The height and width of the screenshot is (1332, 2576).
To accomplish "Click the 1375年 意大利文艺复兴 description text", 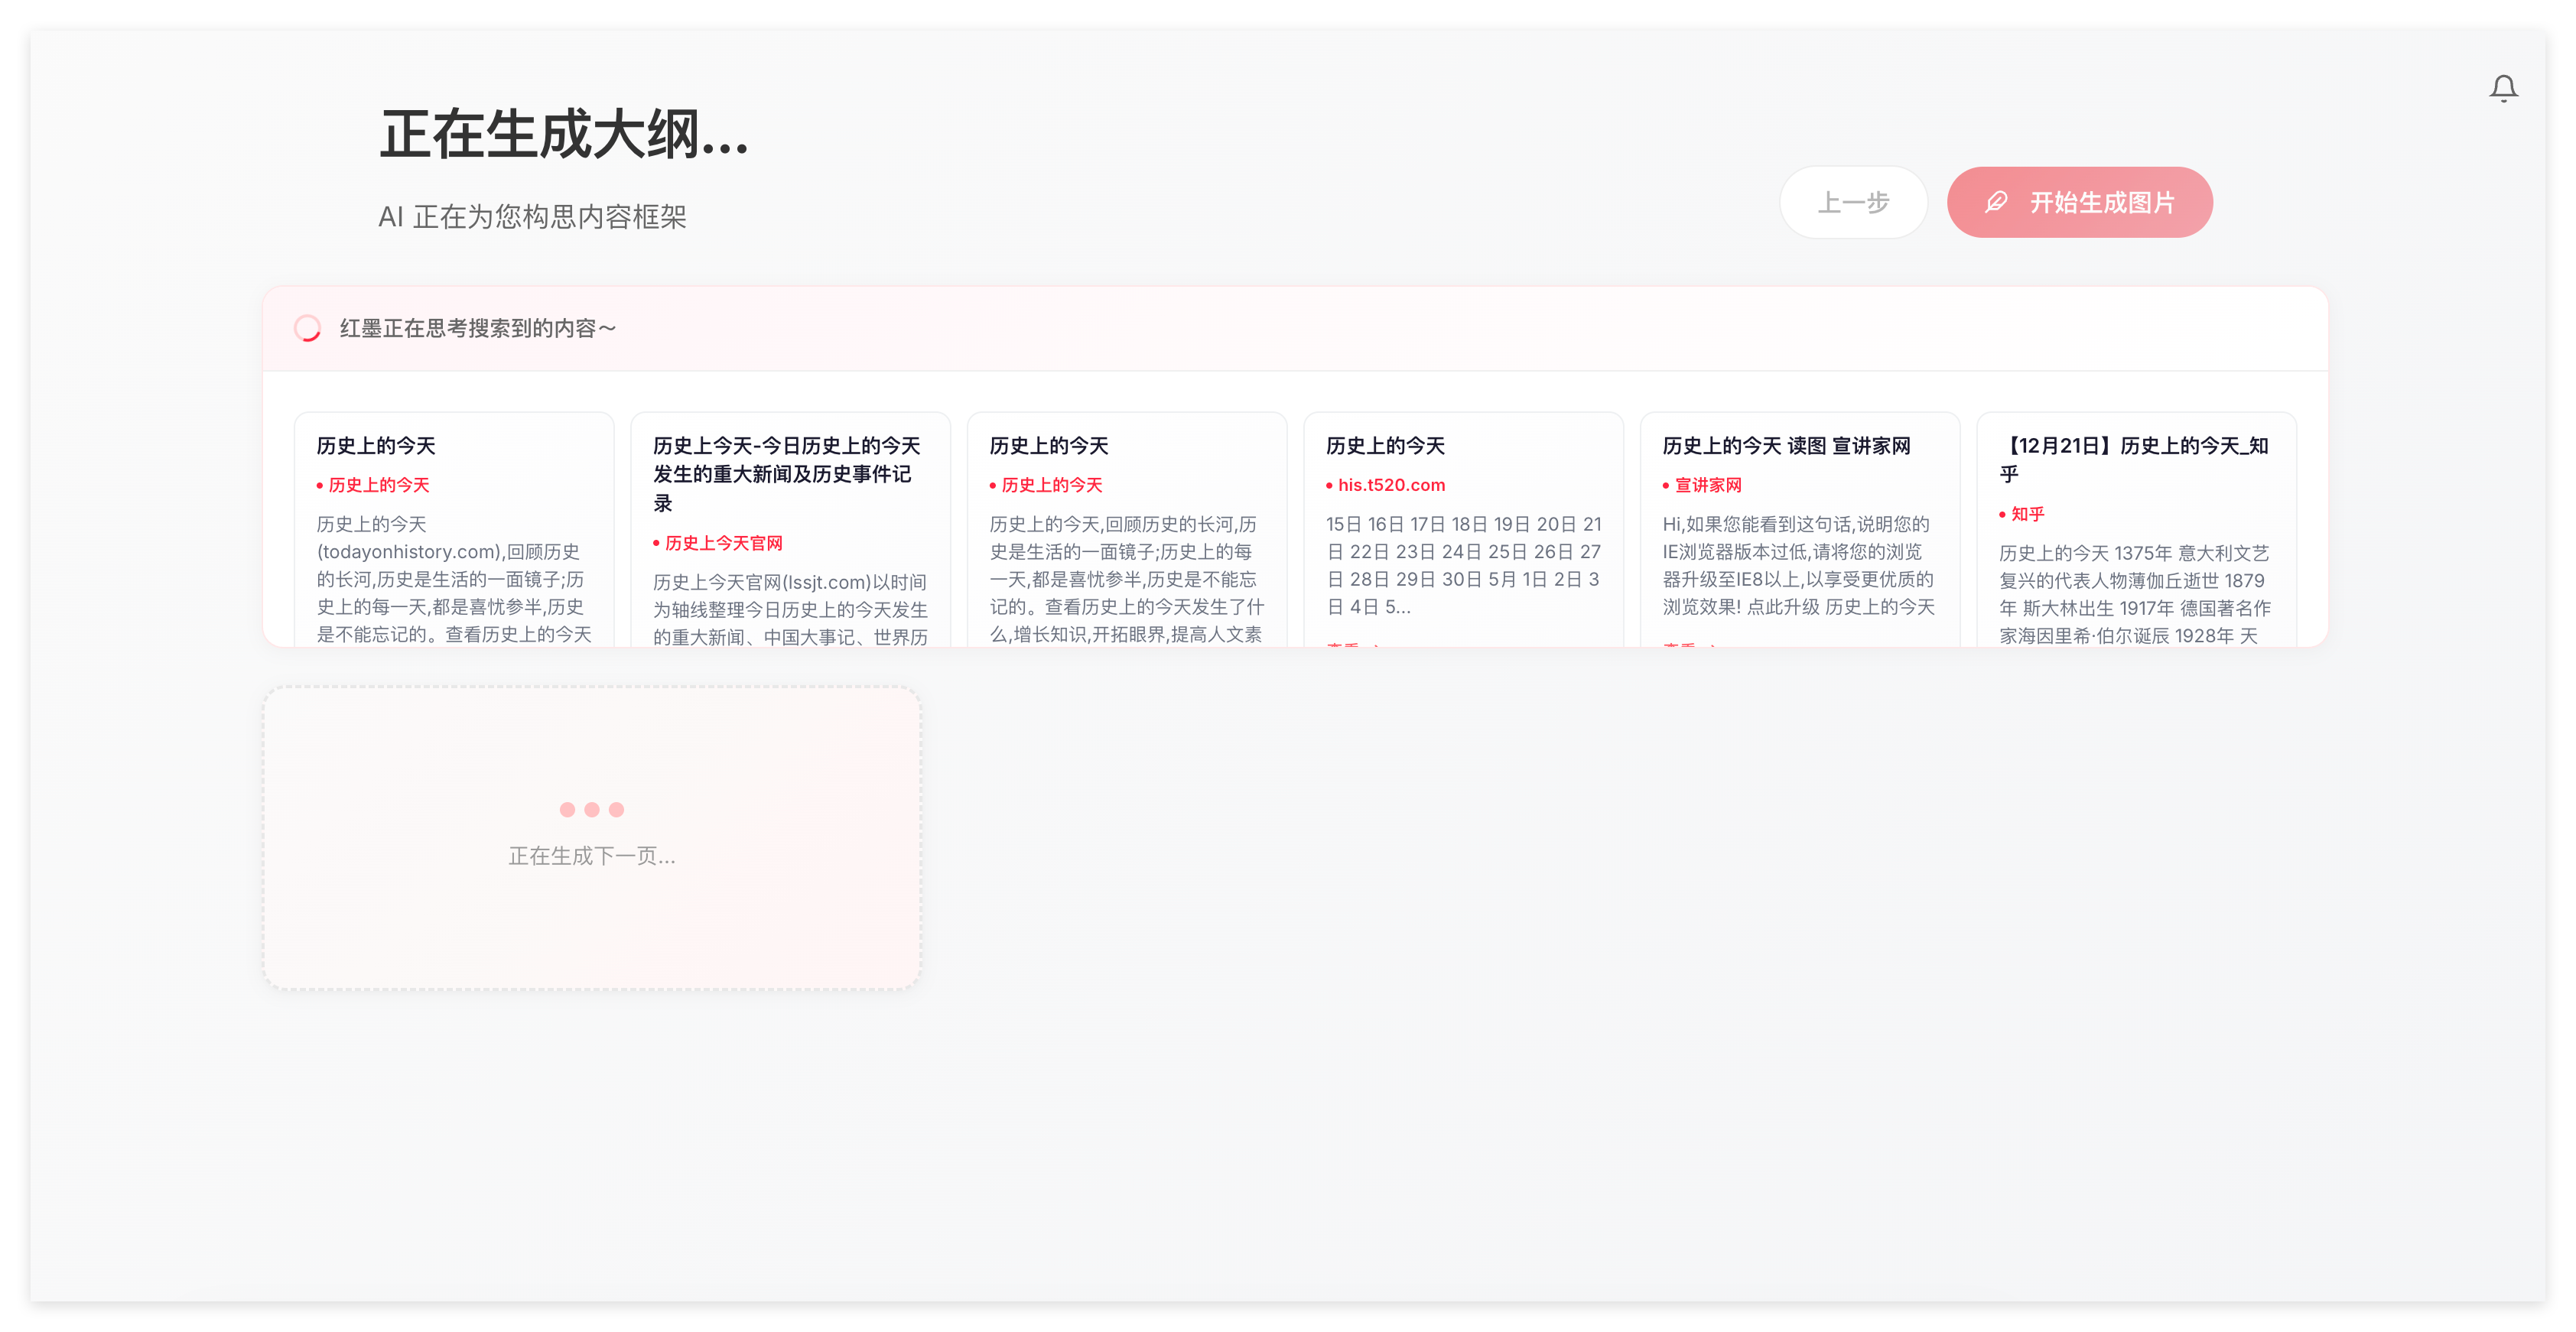I will tap(2135, 594).
